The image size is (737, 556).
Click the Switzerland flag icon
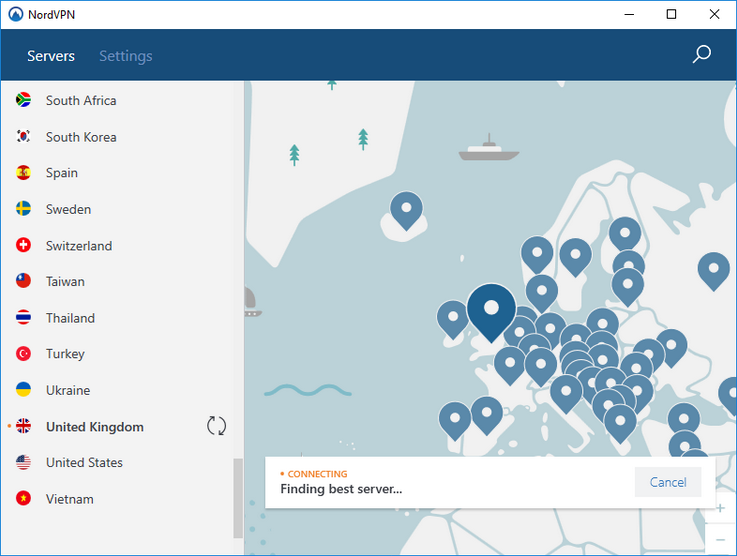[23, 245]
